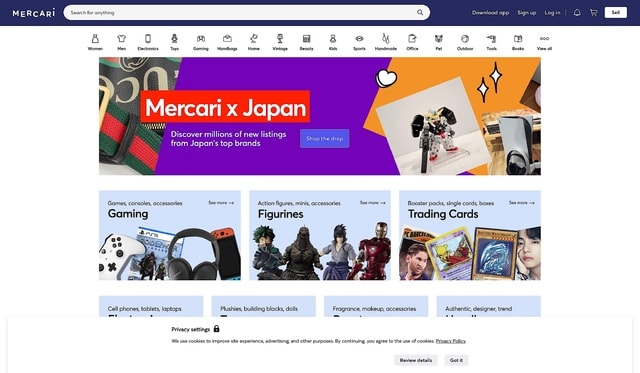Open the Log in link
The image size is (640, 373).
[552, 13]
